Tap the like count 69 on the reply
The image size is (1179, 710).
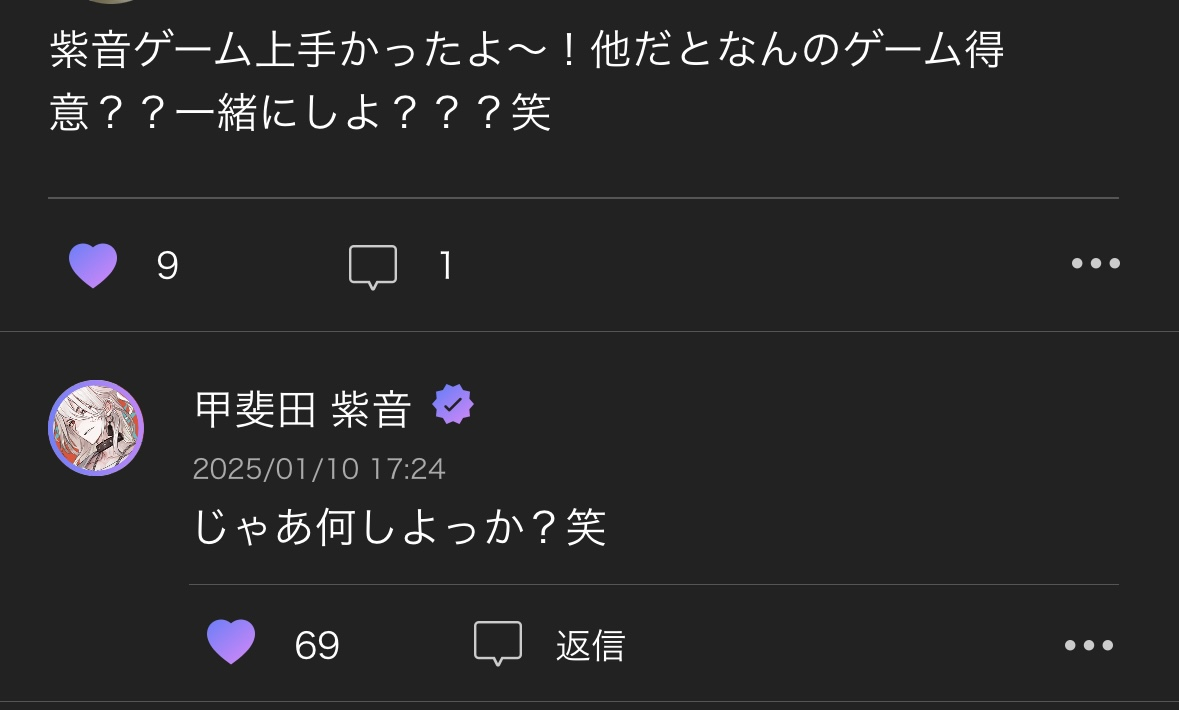(x=317, y=645)
